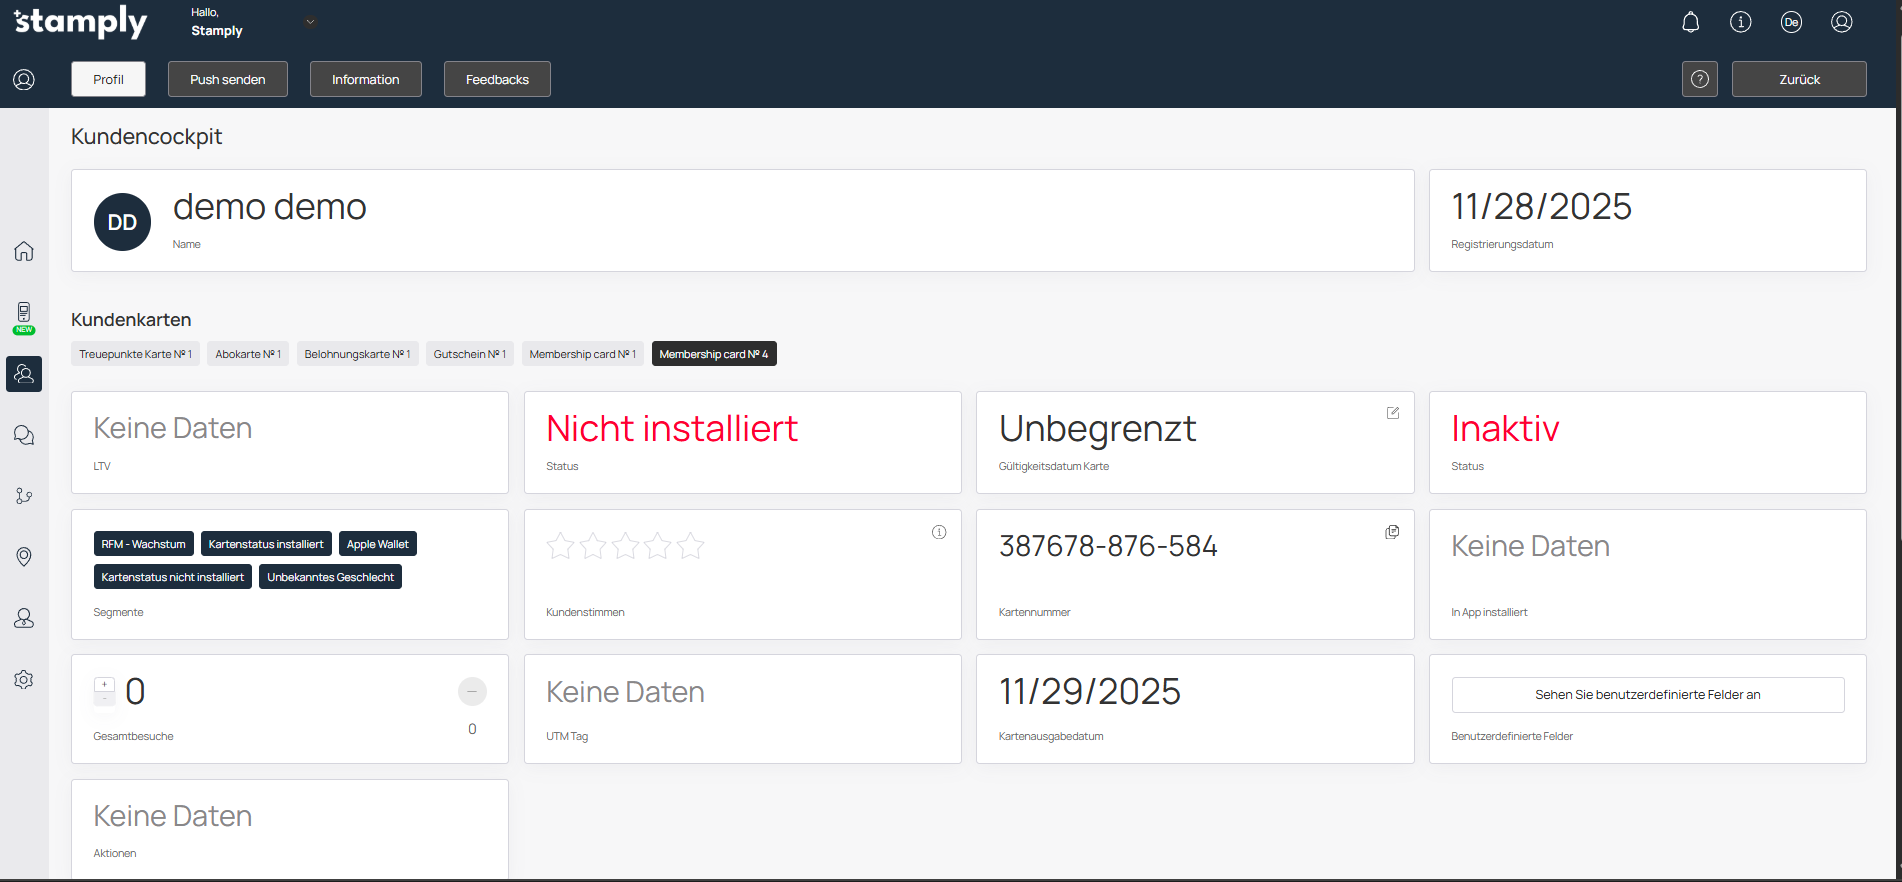Click the Zurück button
Viewport: 1902px width, 882px height.
coord(1798,79)
